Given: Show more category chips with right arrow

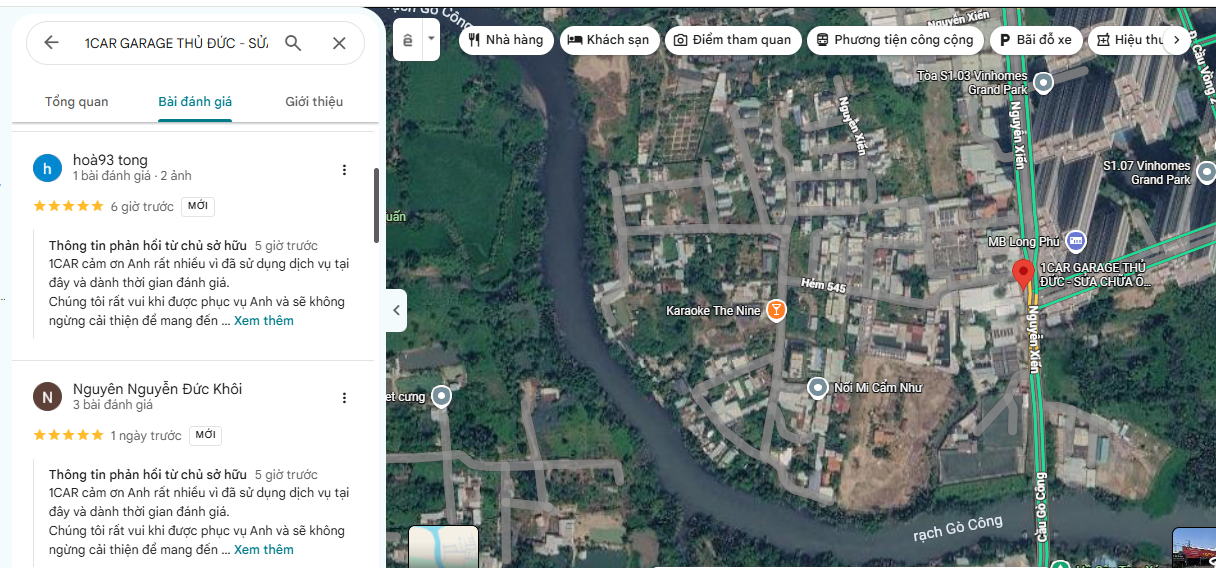Looking at the screenshot, I should point(1177,40).
